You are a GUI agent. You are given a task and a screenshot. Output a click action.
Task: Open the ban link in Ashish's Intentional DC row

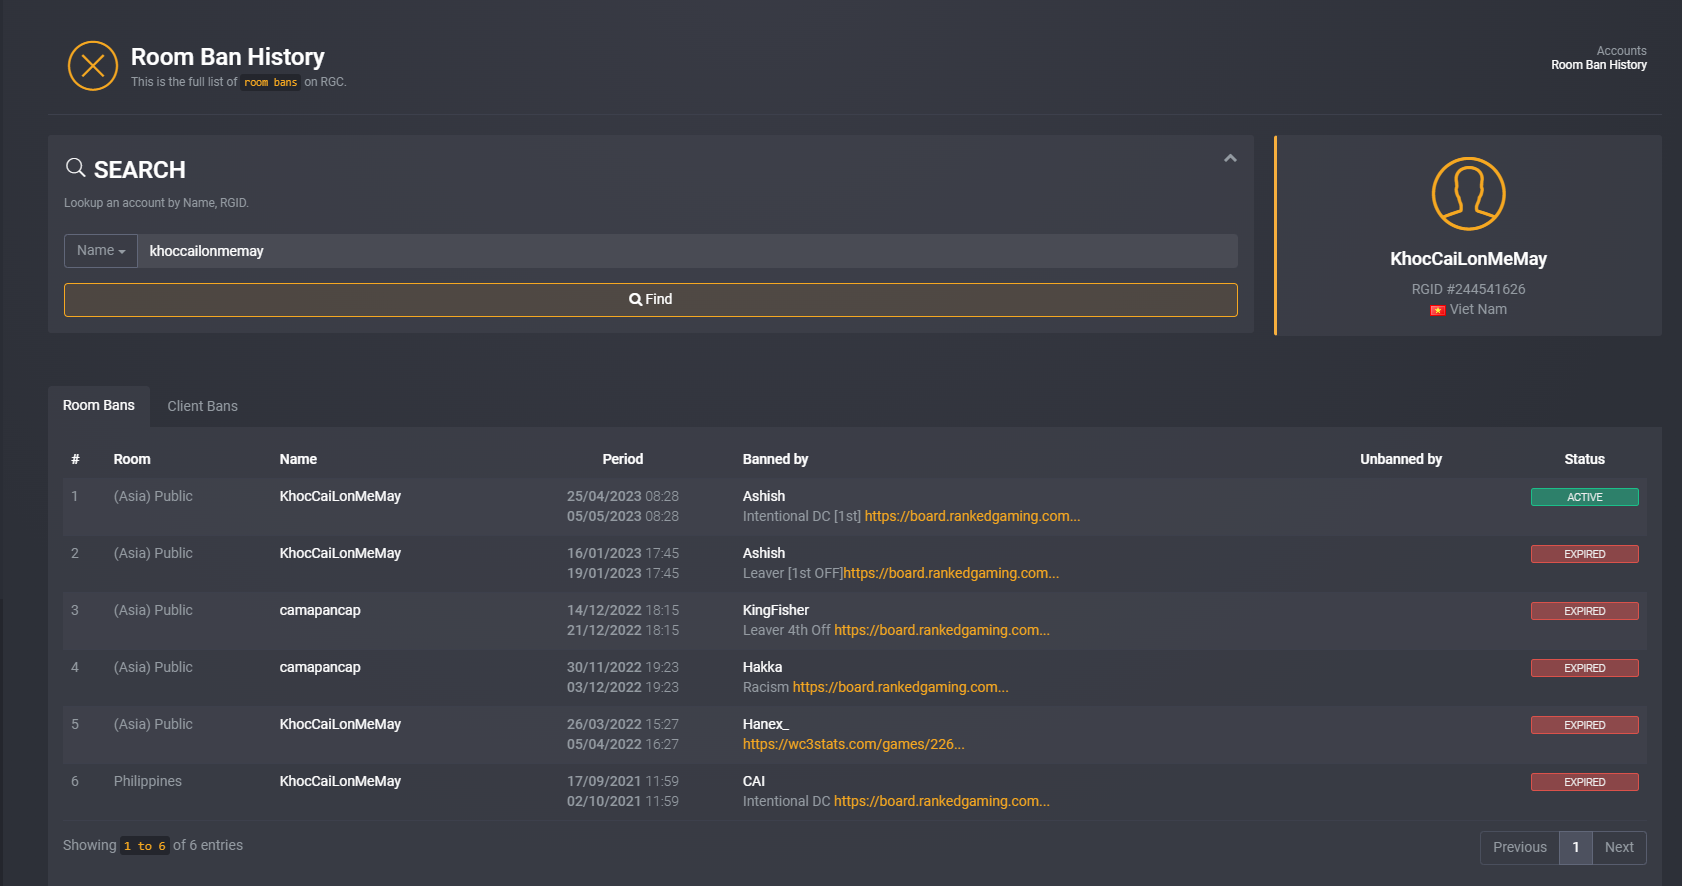[x=972, y=516]
